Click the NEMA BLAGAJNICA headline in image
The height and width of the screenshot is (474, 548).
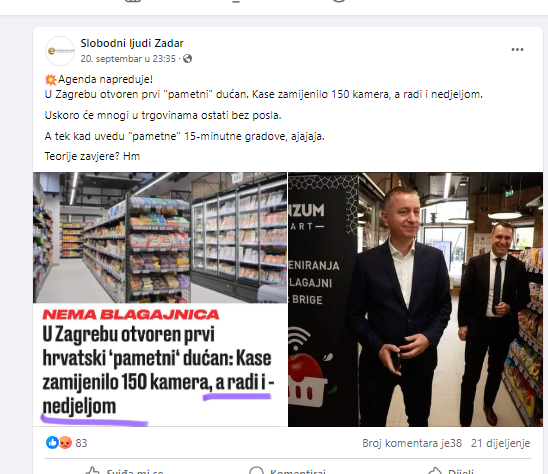[131, 315]
